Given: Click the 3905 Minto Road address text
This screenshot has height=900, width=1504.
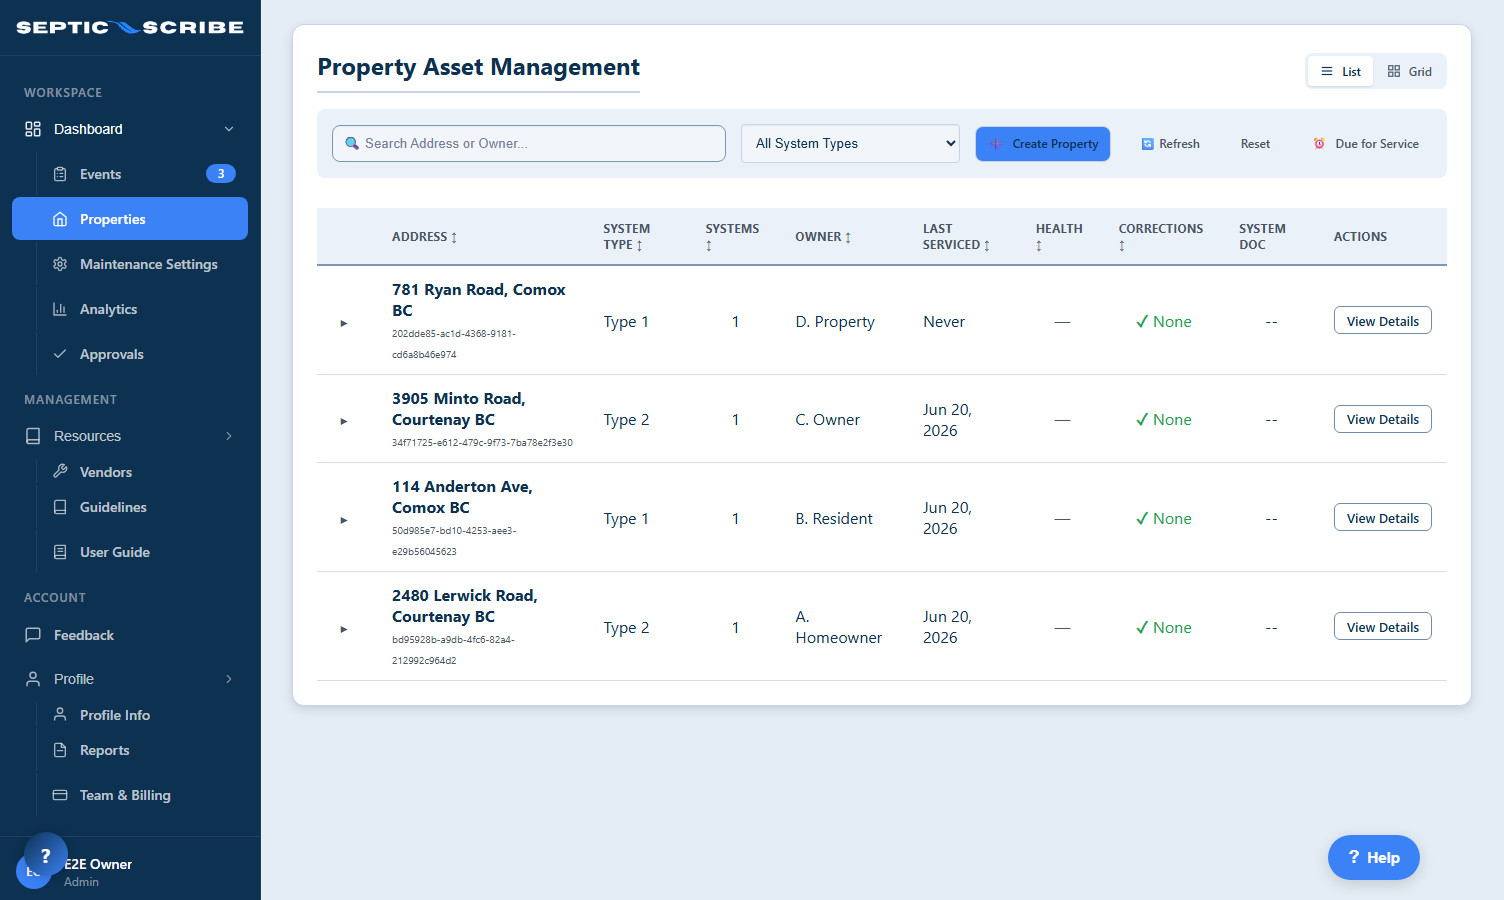Looking at the screenshot, I should point(459,409).
